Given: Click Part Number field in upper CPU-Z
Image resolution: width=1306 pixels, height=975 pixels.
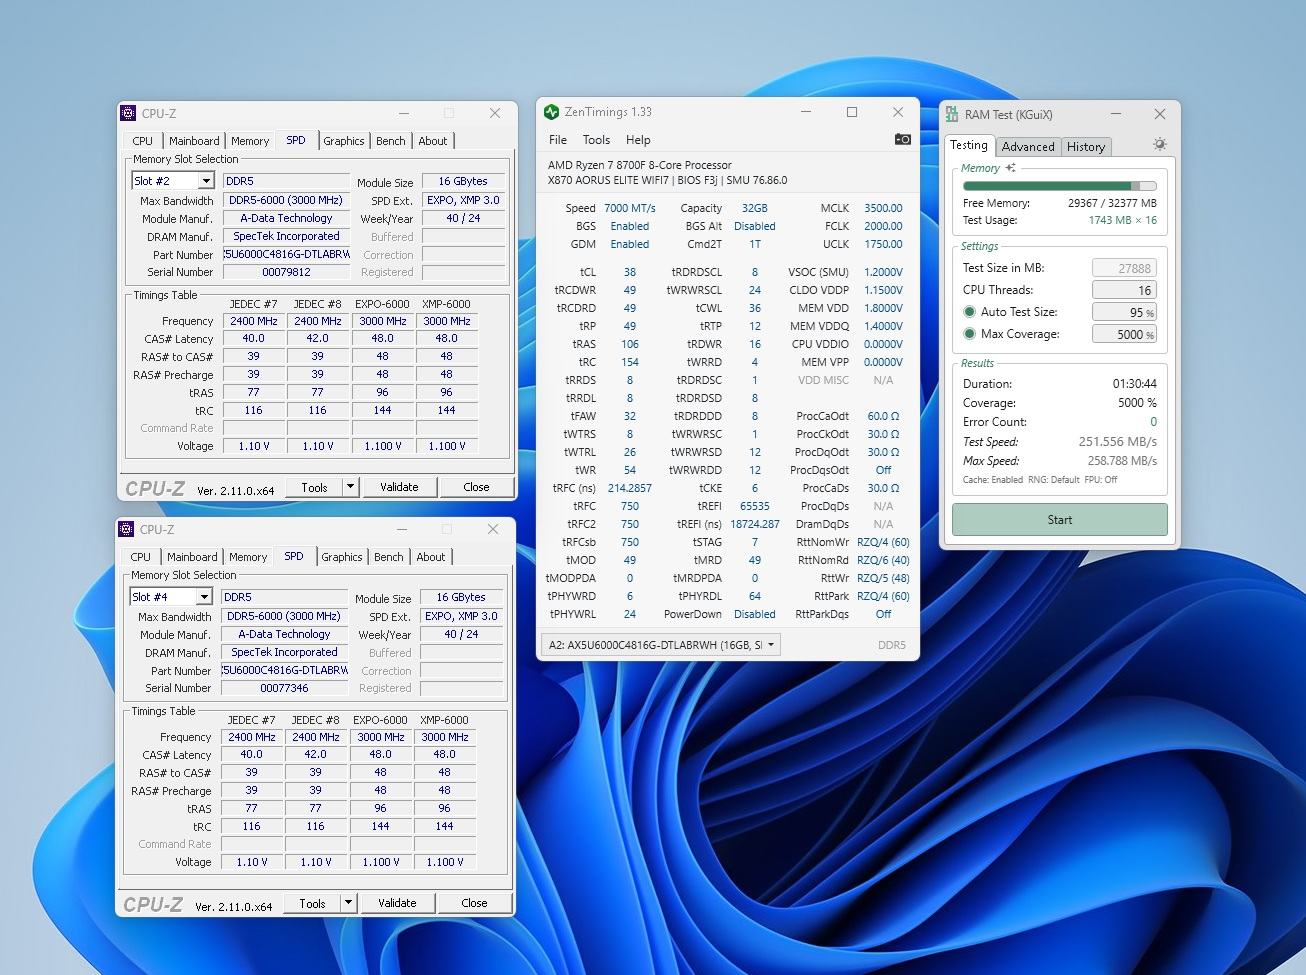Looking at the screenshot, I should point(286,255).
